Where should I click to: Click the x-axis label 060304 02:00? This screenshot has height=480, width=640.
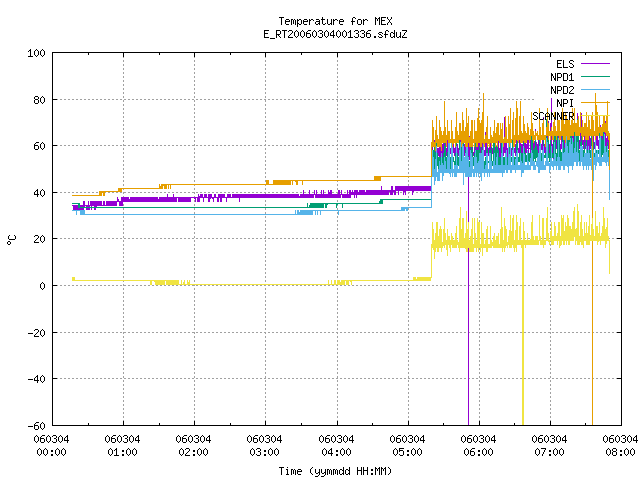[193, 446]
